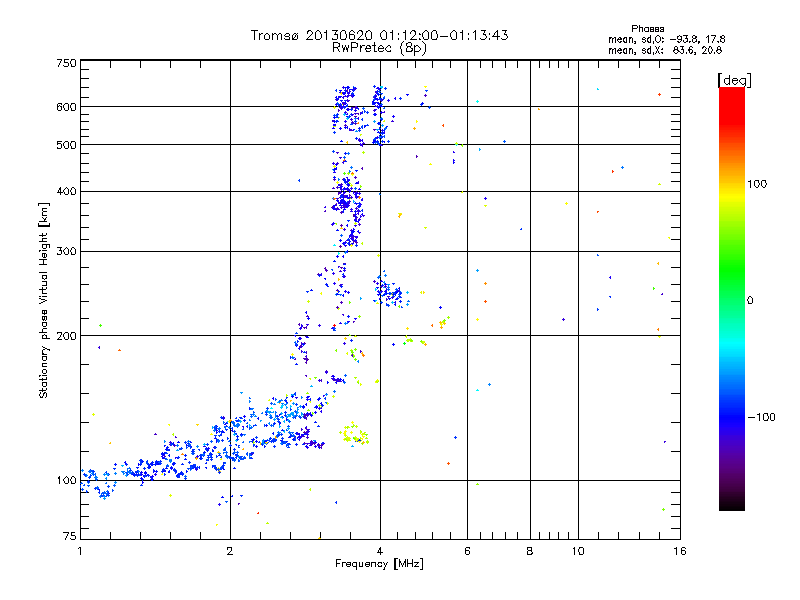Click the blue echo cluster near 4 MHz, 250 km
This screenshot has height=600, width=800.
click(x=390, y=291)
